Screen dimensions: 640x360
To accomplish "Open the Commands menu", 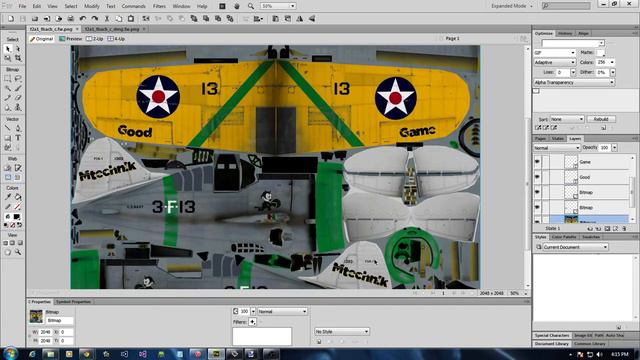I will point(134,6).
